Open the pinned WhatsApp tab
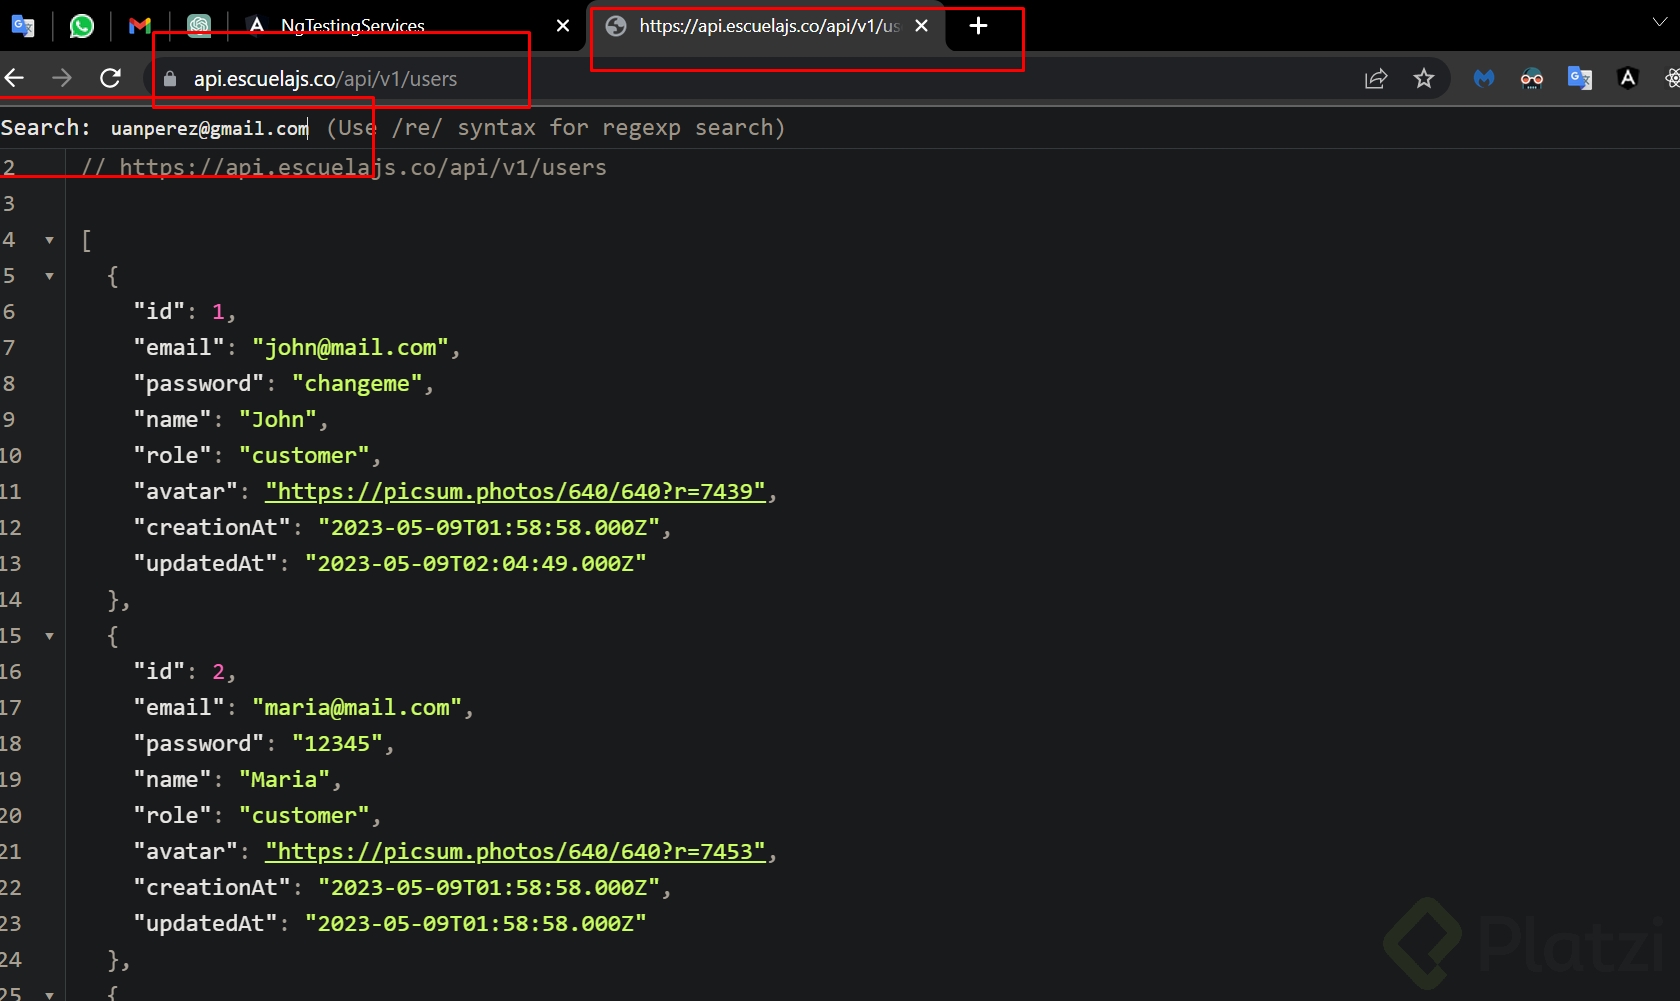 point(82,26)
